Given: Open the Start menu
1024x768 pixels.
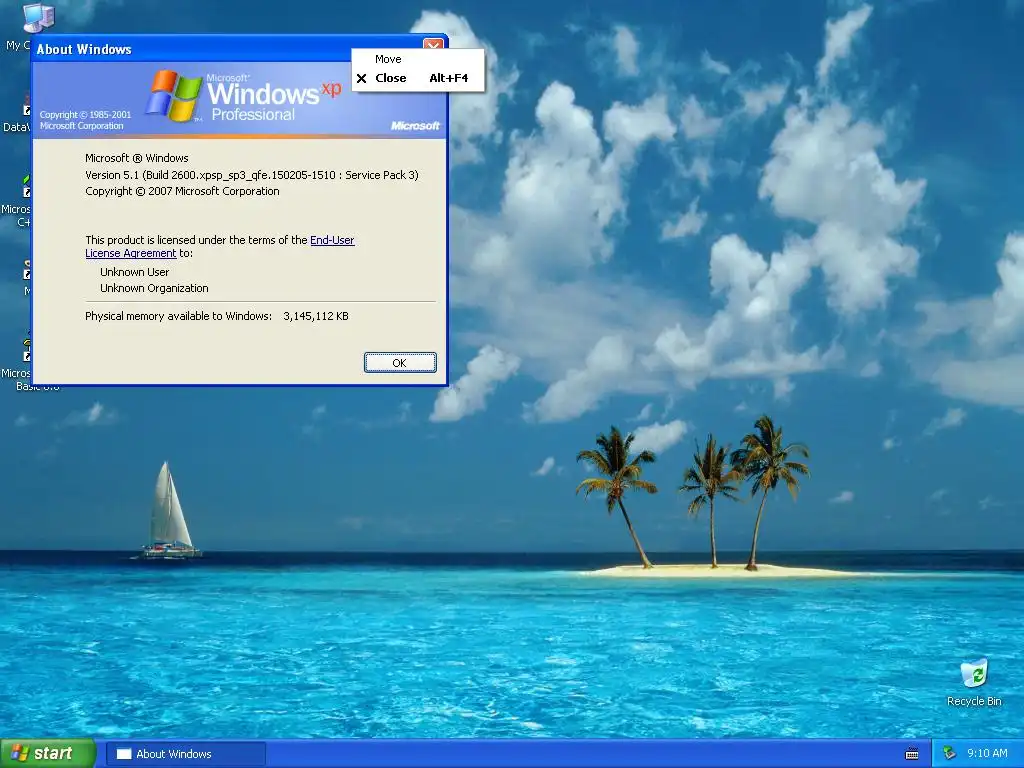Looking at the screenshot, I should coord(47,754).
